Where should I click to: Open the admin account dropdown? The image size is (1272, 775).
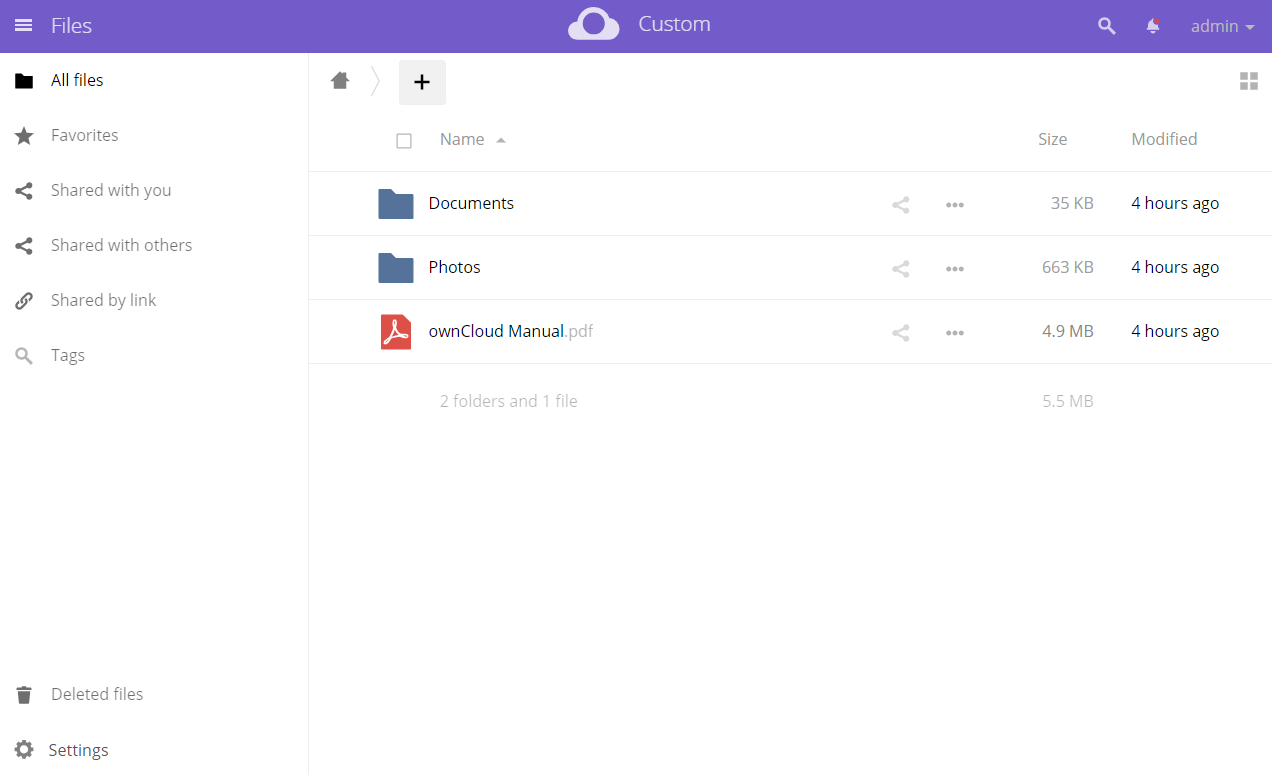[1221, 26]
